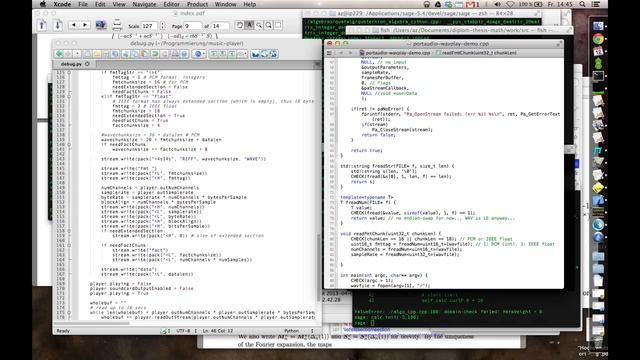Screen dimensions: 640x360
Task: Click grey forward arrow in debug.py toolbar
Action: tap(68, 54)
